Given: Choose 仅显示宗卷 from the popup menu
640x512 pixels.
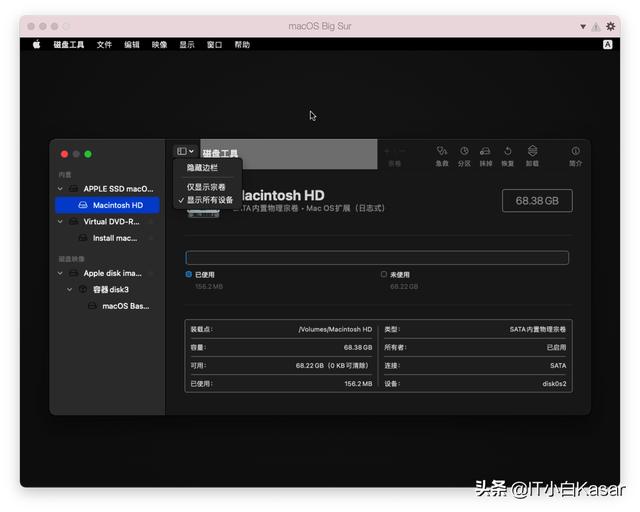Looking at the screenshot, I should coord(206,187).
